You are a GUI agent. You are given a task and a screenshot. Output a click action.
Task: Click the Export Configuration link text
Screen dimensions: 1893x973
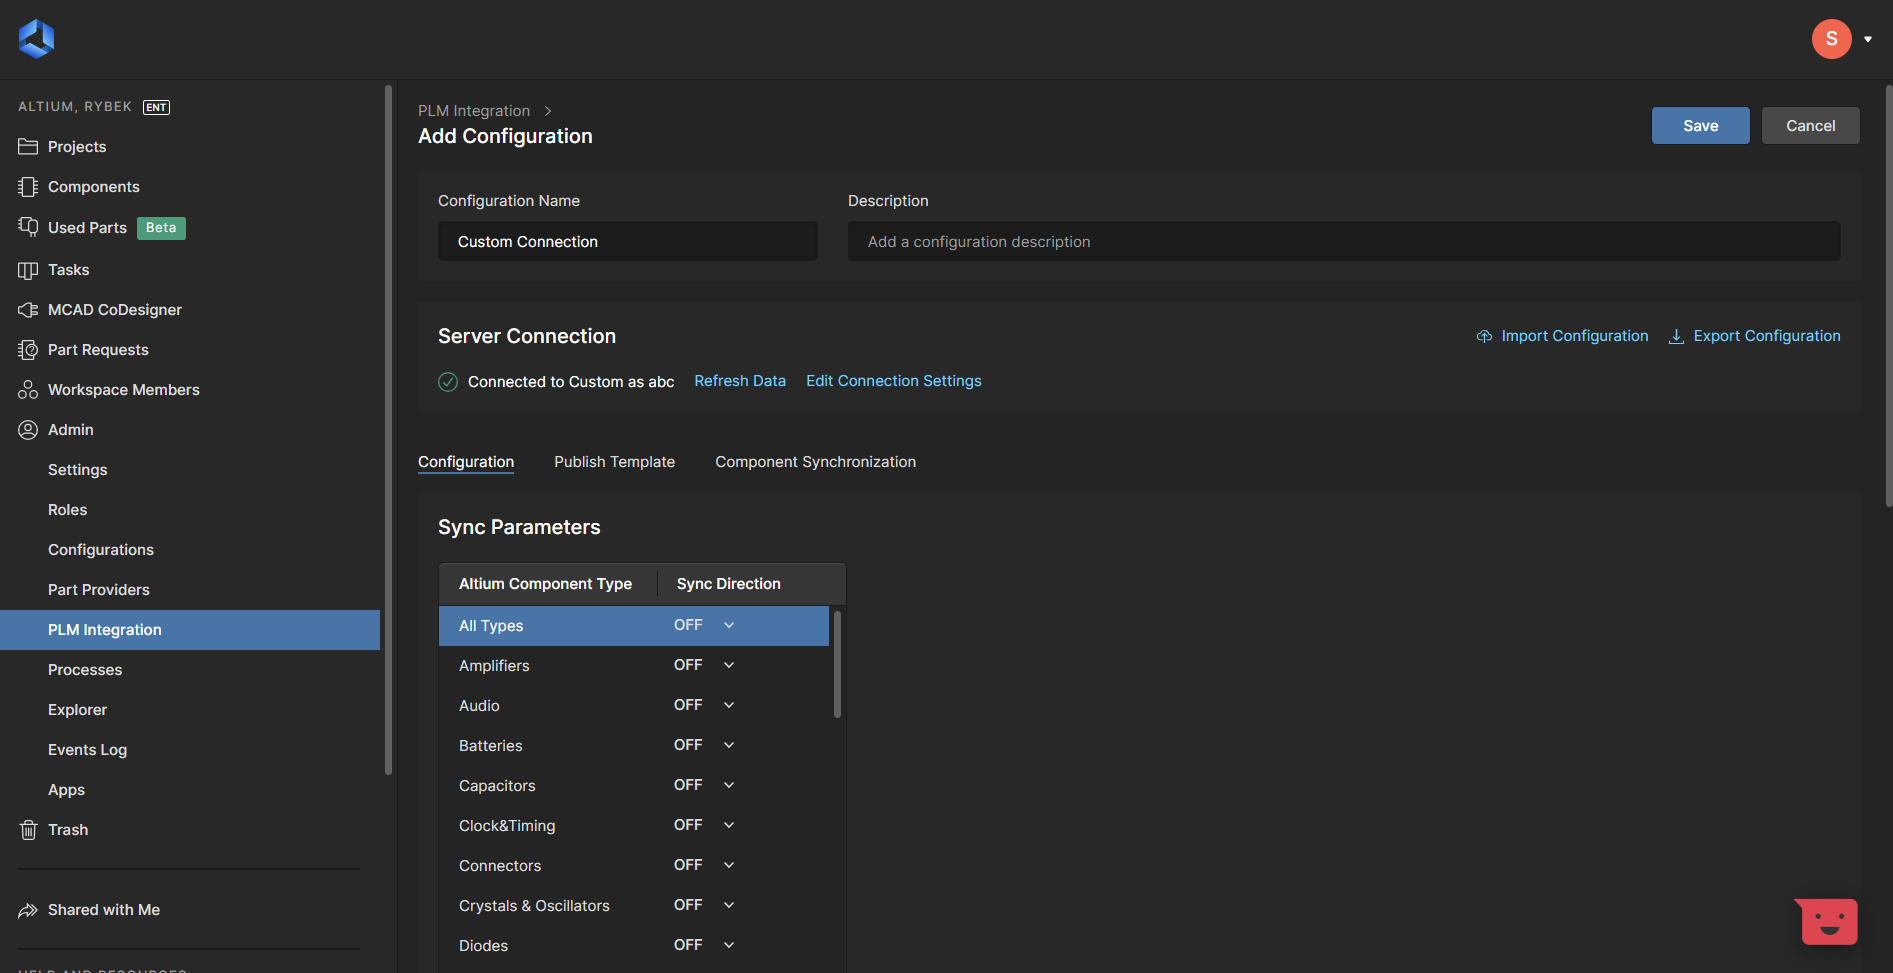[1767, 336]
